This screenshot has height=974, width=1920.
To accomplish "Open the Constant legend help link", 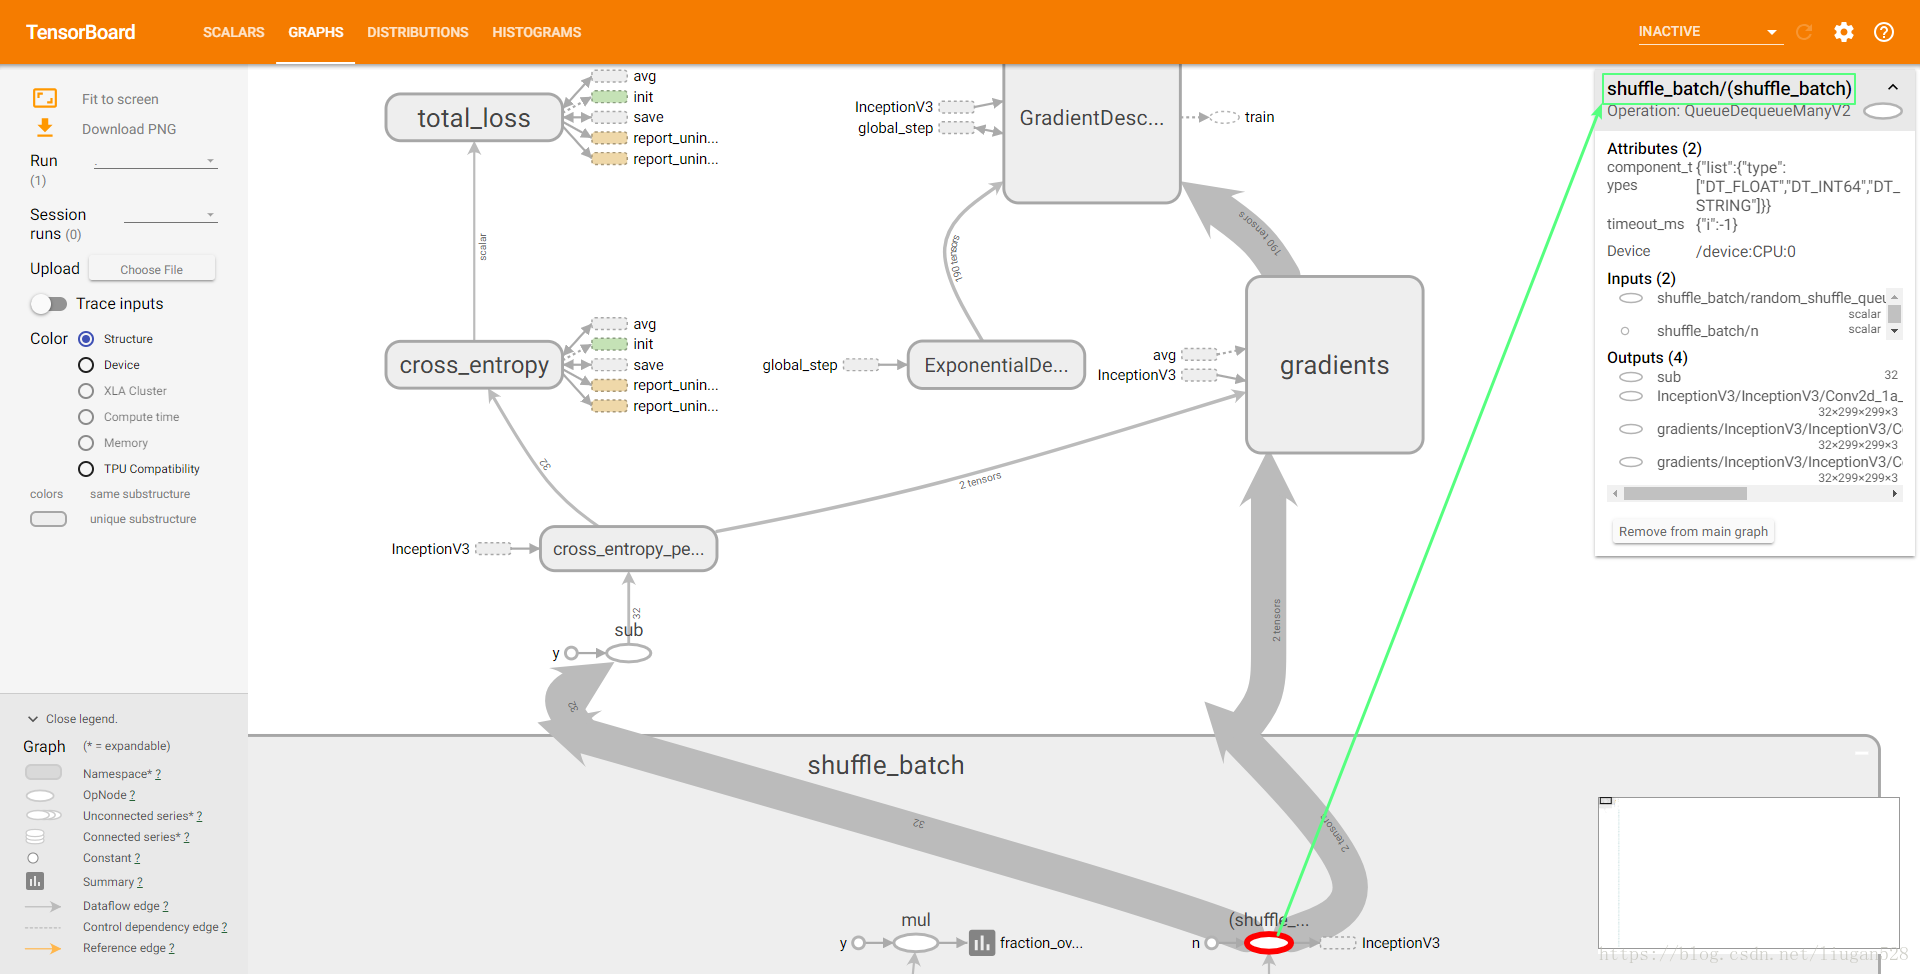I will 137,858.
